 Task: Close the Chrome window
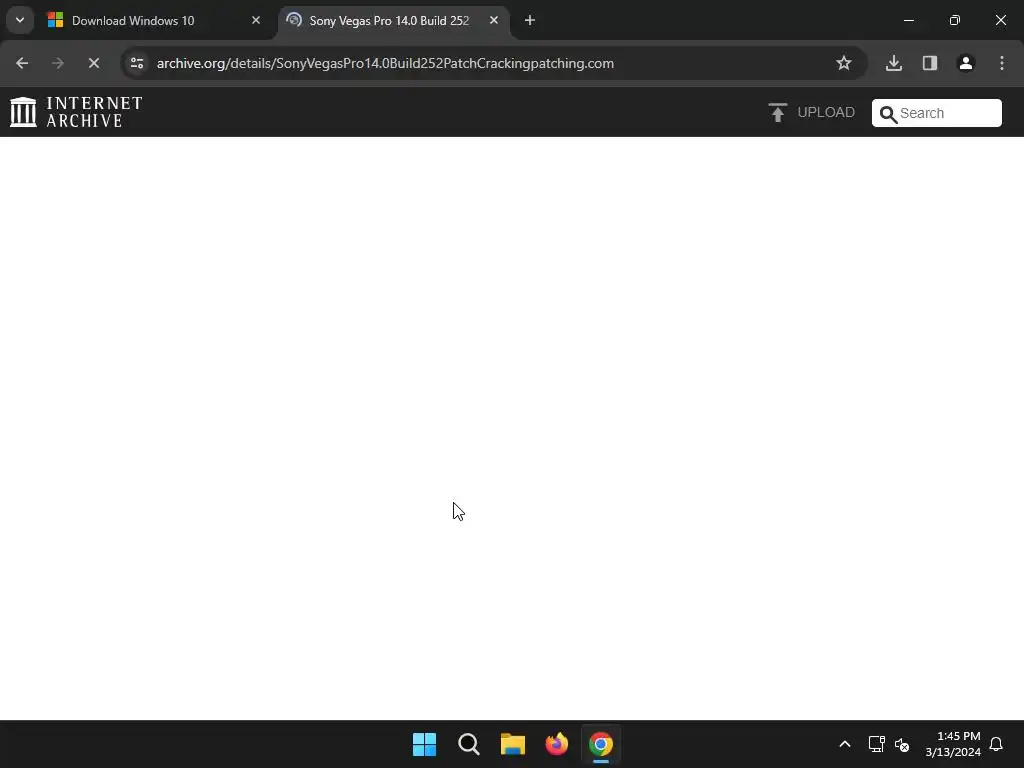point(1000,20)
